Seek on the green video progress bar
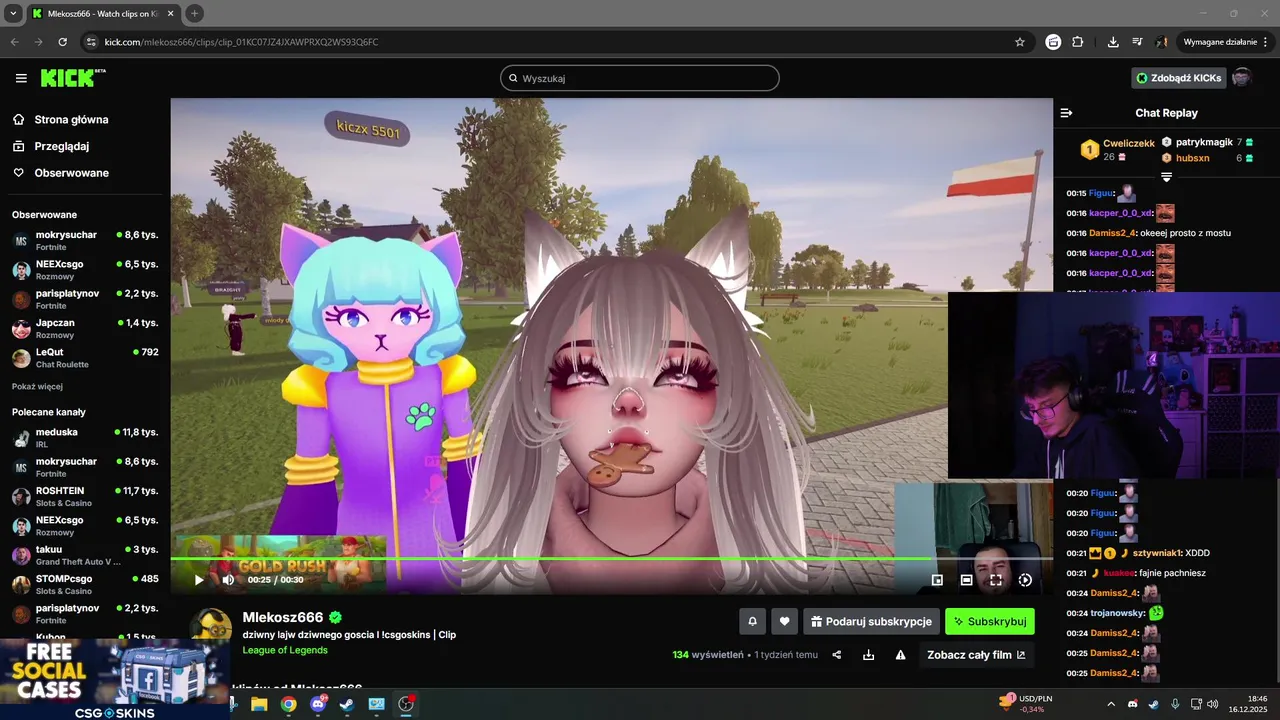Viewport: 1280px width, 720px height. click(x=611, y=559)
